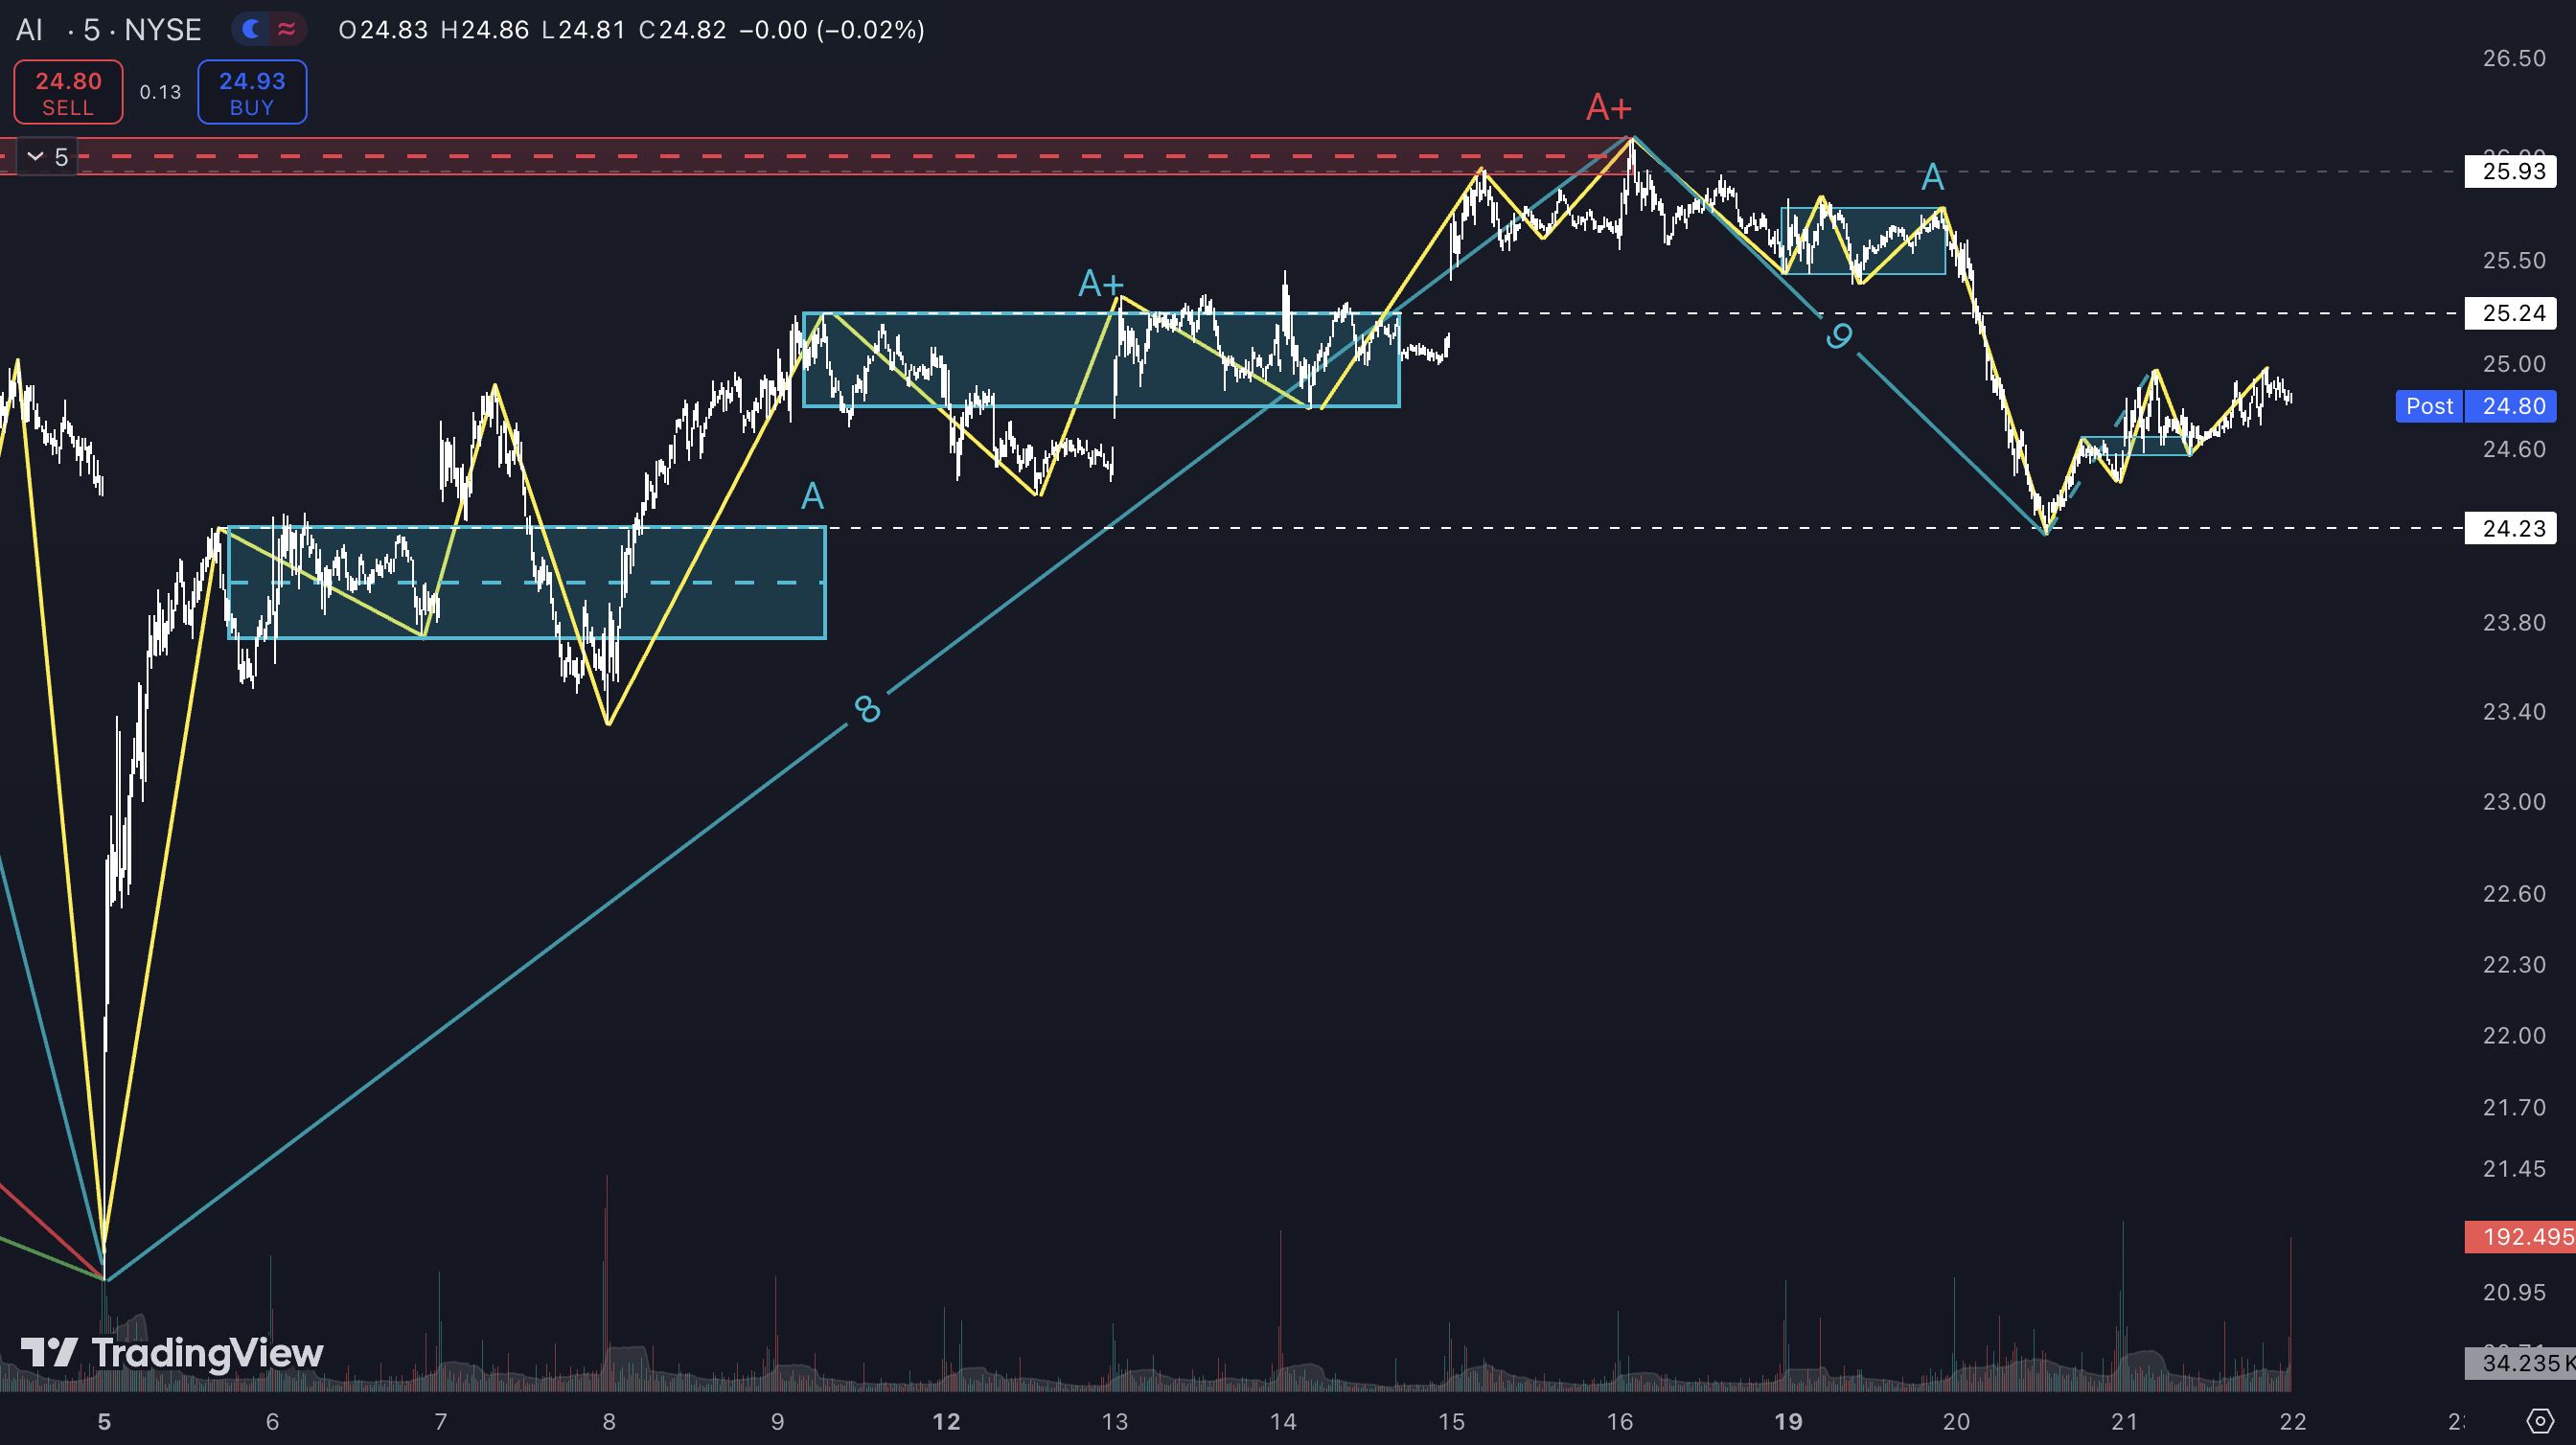
Task: Click the AI symbol name in legend
Action: click(x=30, y=30)
